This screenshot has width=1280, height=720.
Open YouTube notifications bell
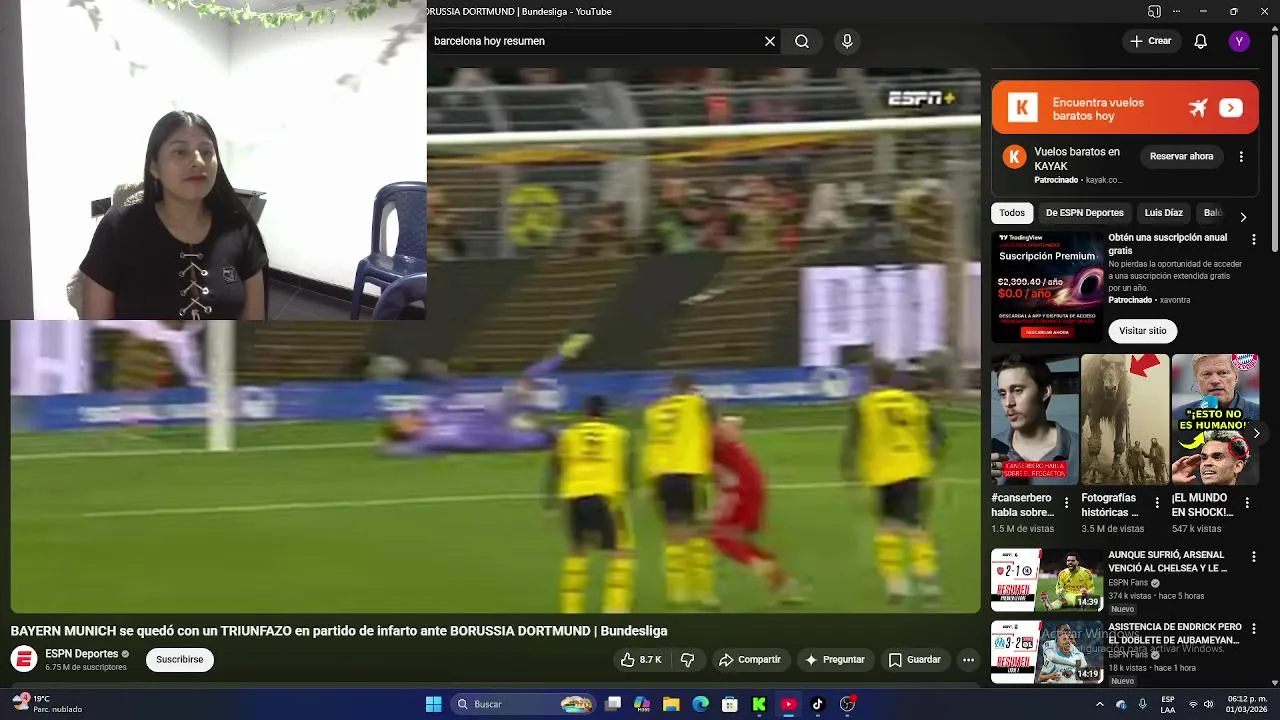coord(1200,41)
